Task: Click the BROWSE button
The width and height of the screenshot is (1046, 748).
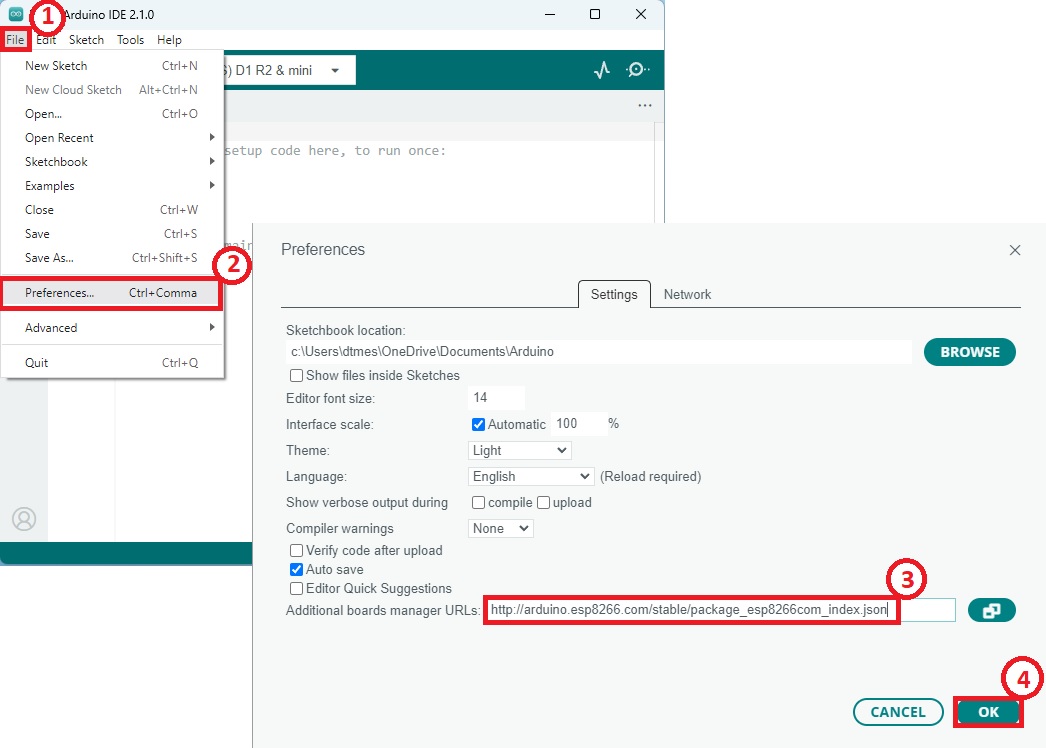Action: point(969,352)
